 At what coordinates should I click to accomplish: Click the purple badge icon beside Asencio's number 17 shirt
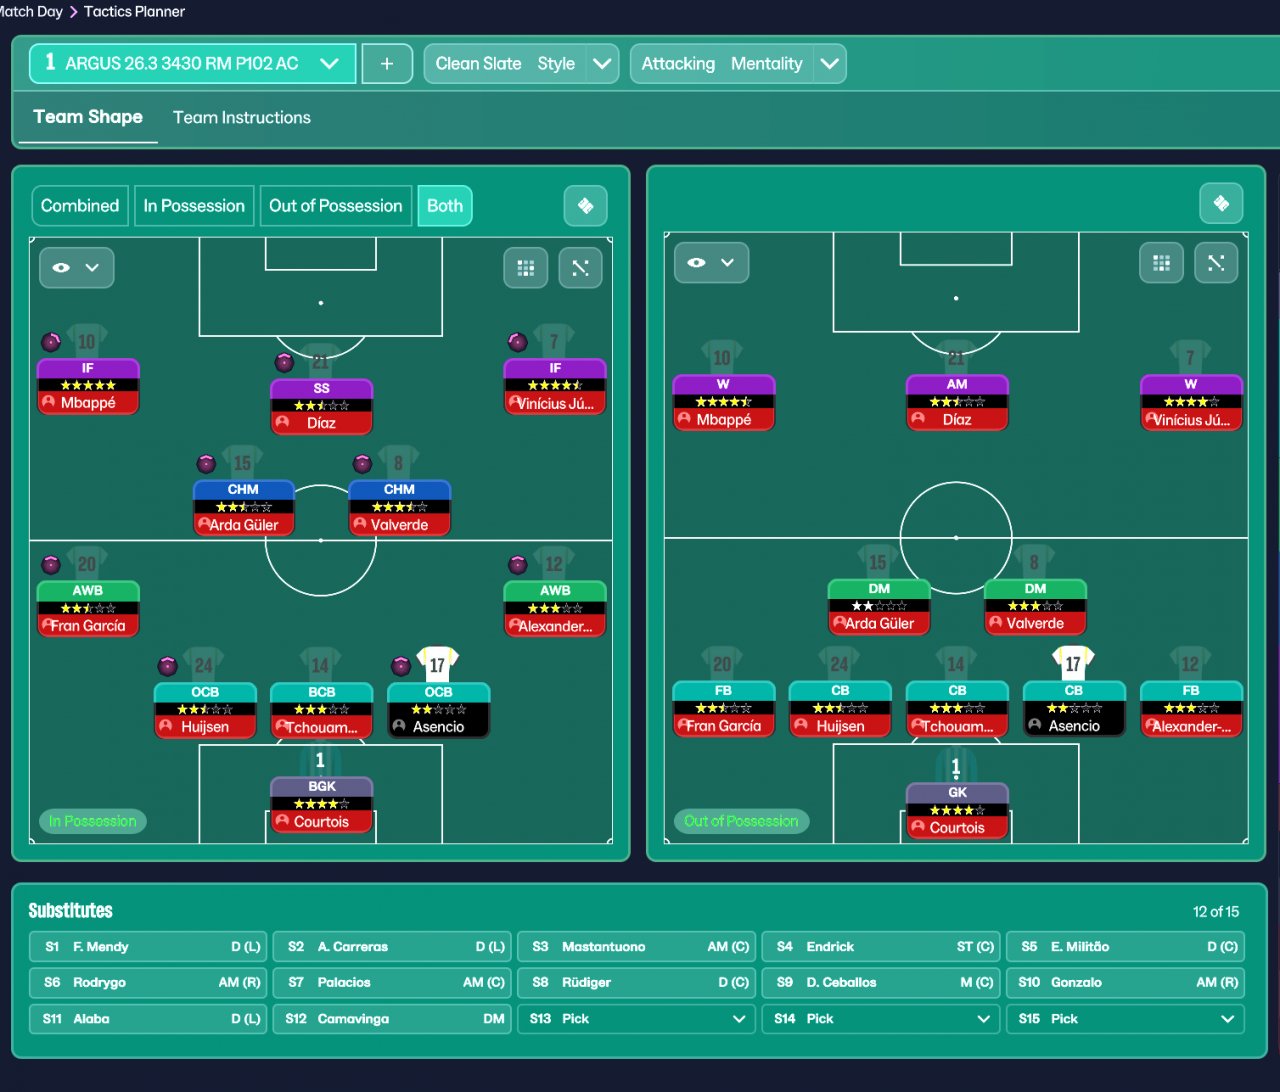[400, 665]
